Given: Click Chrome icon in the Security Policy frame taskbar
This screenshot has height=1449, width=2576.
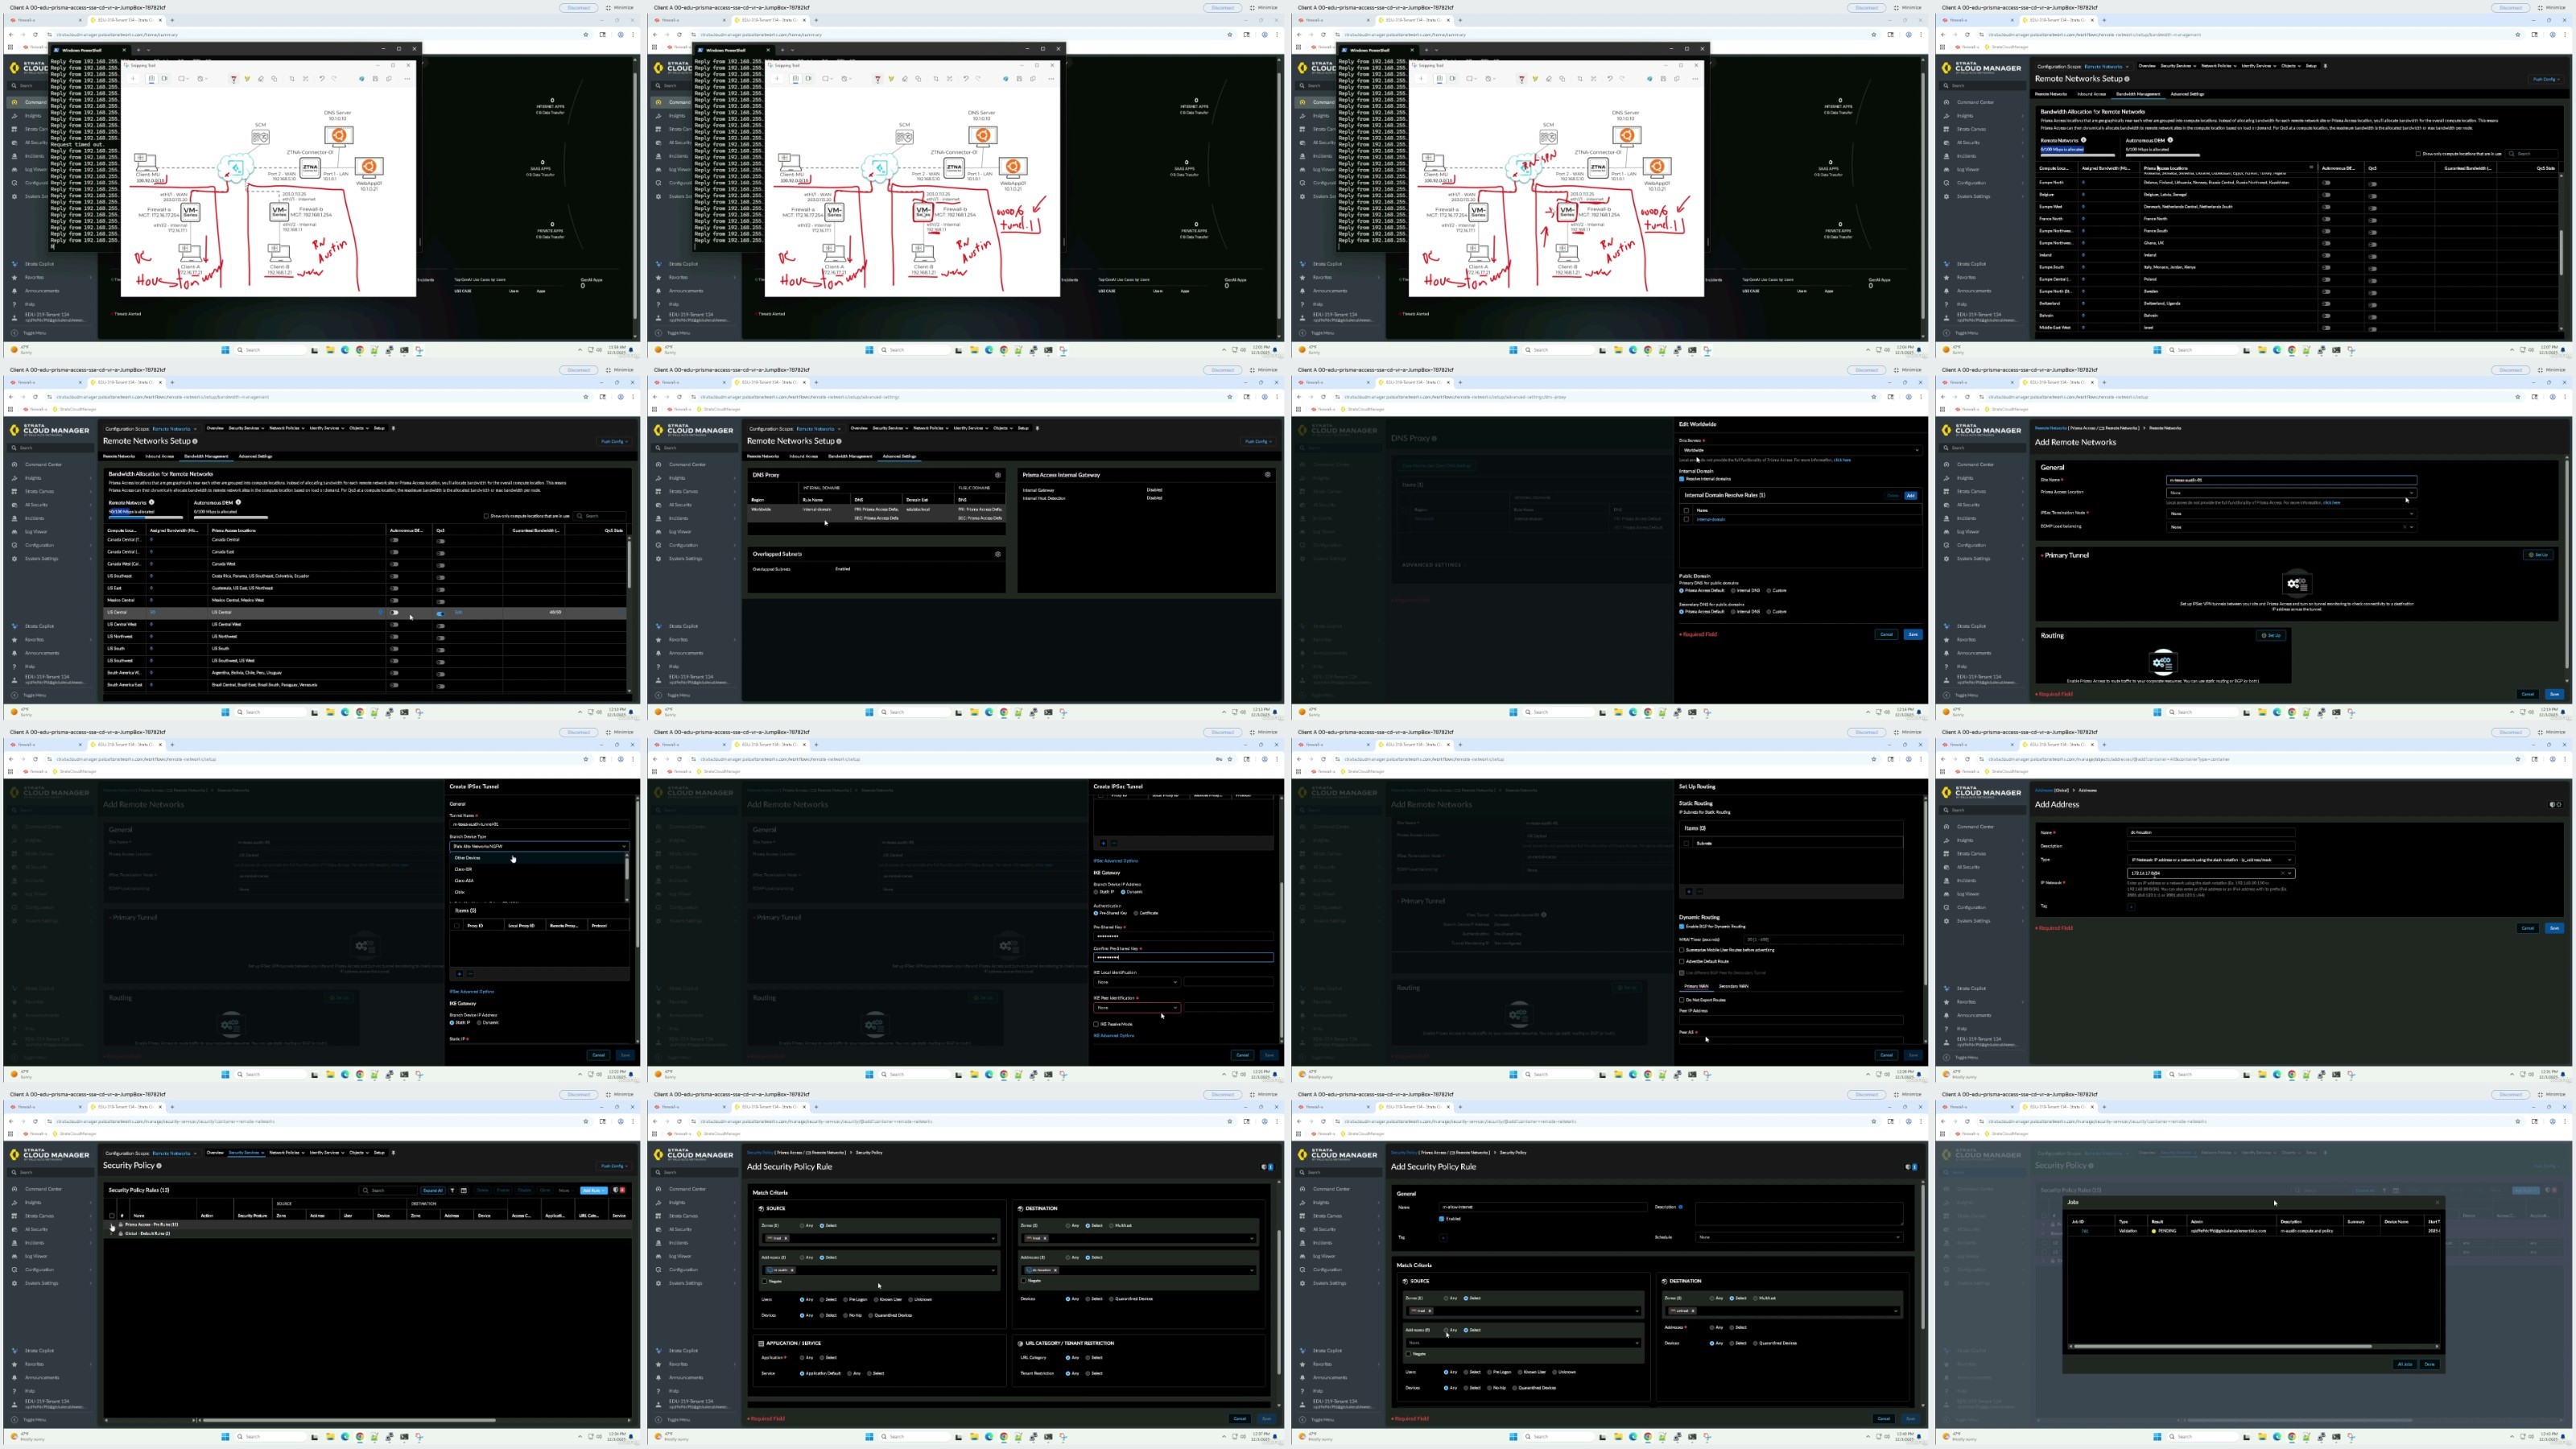Looking at the screenshot, I should 359,1436.
